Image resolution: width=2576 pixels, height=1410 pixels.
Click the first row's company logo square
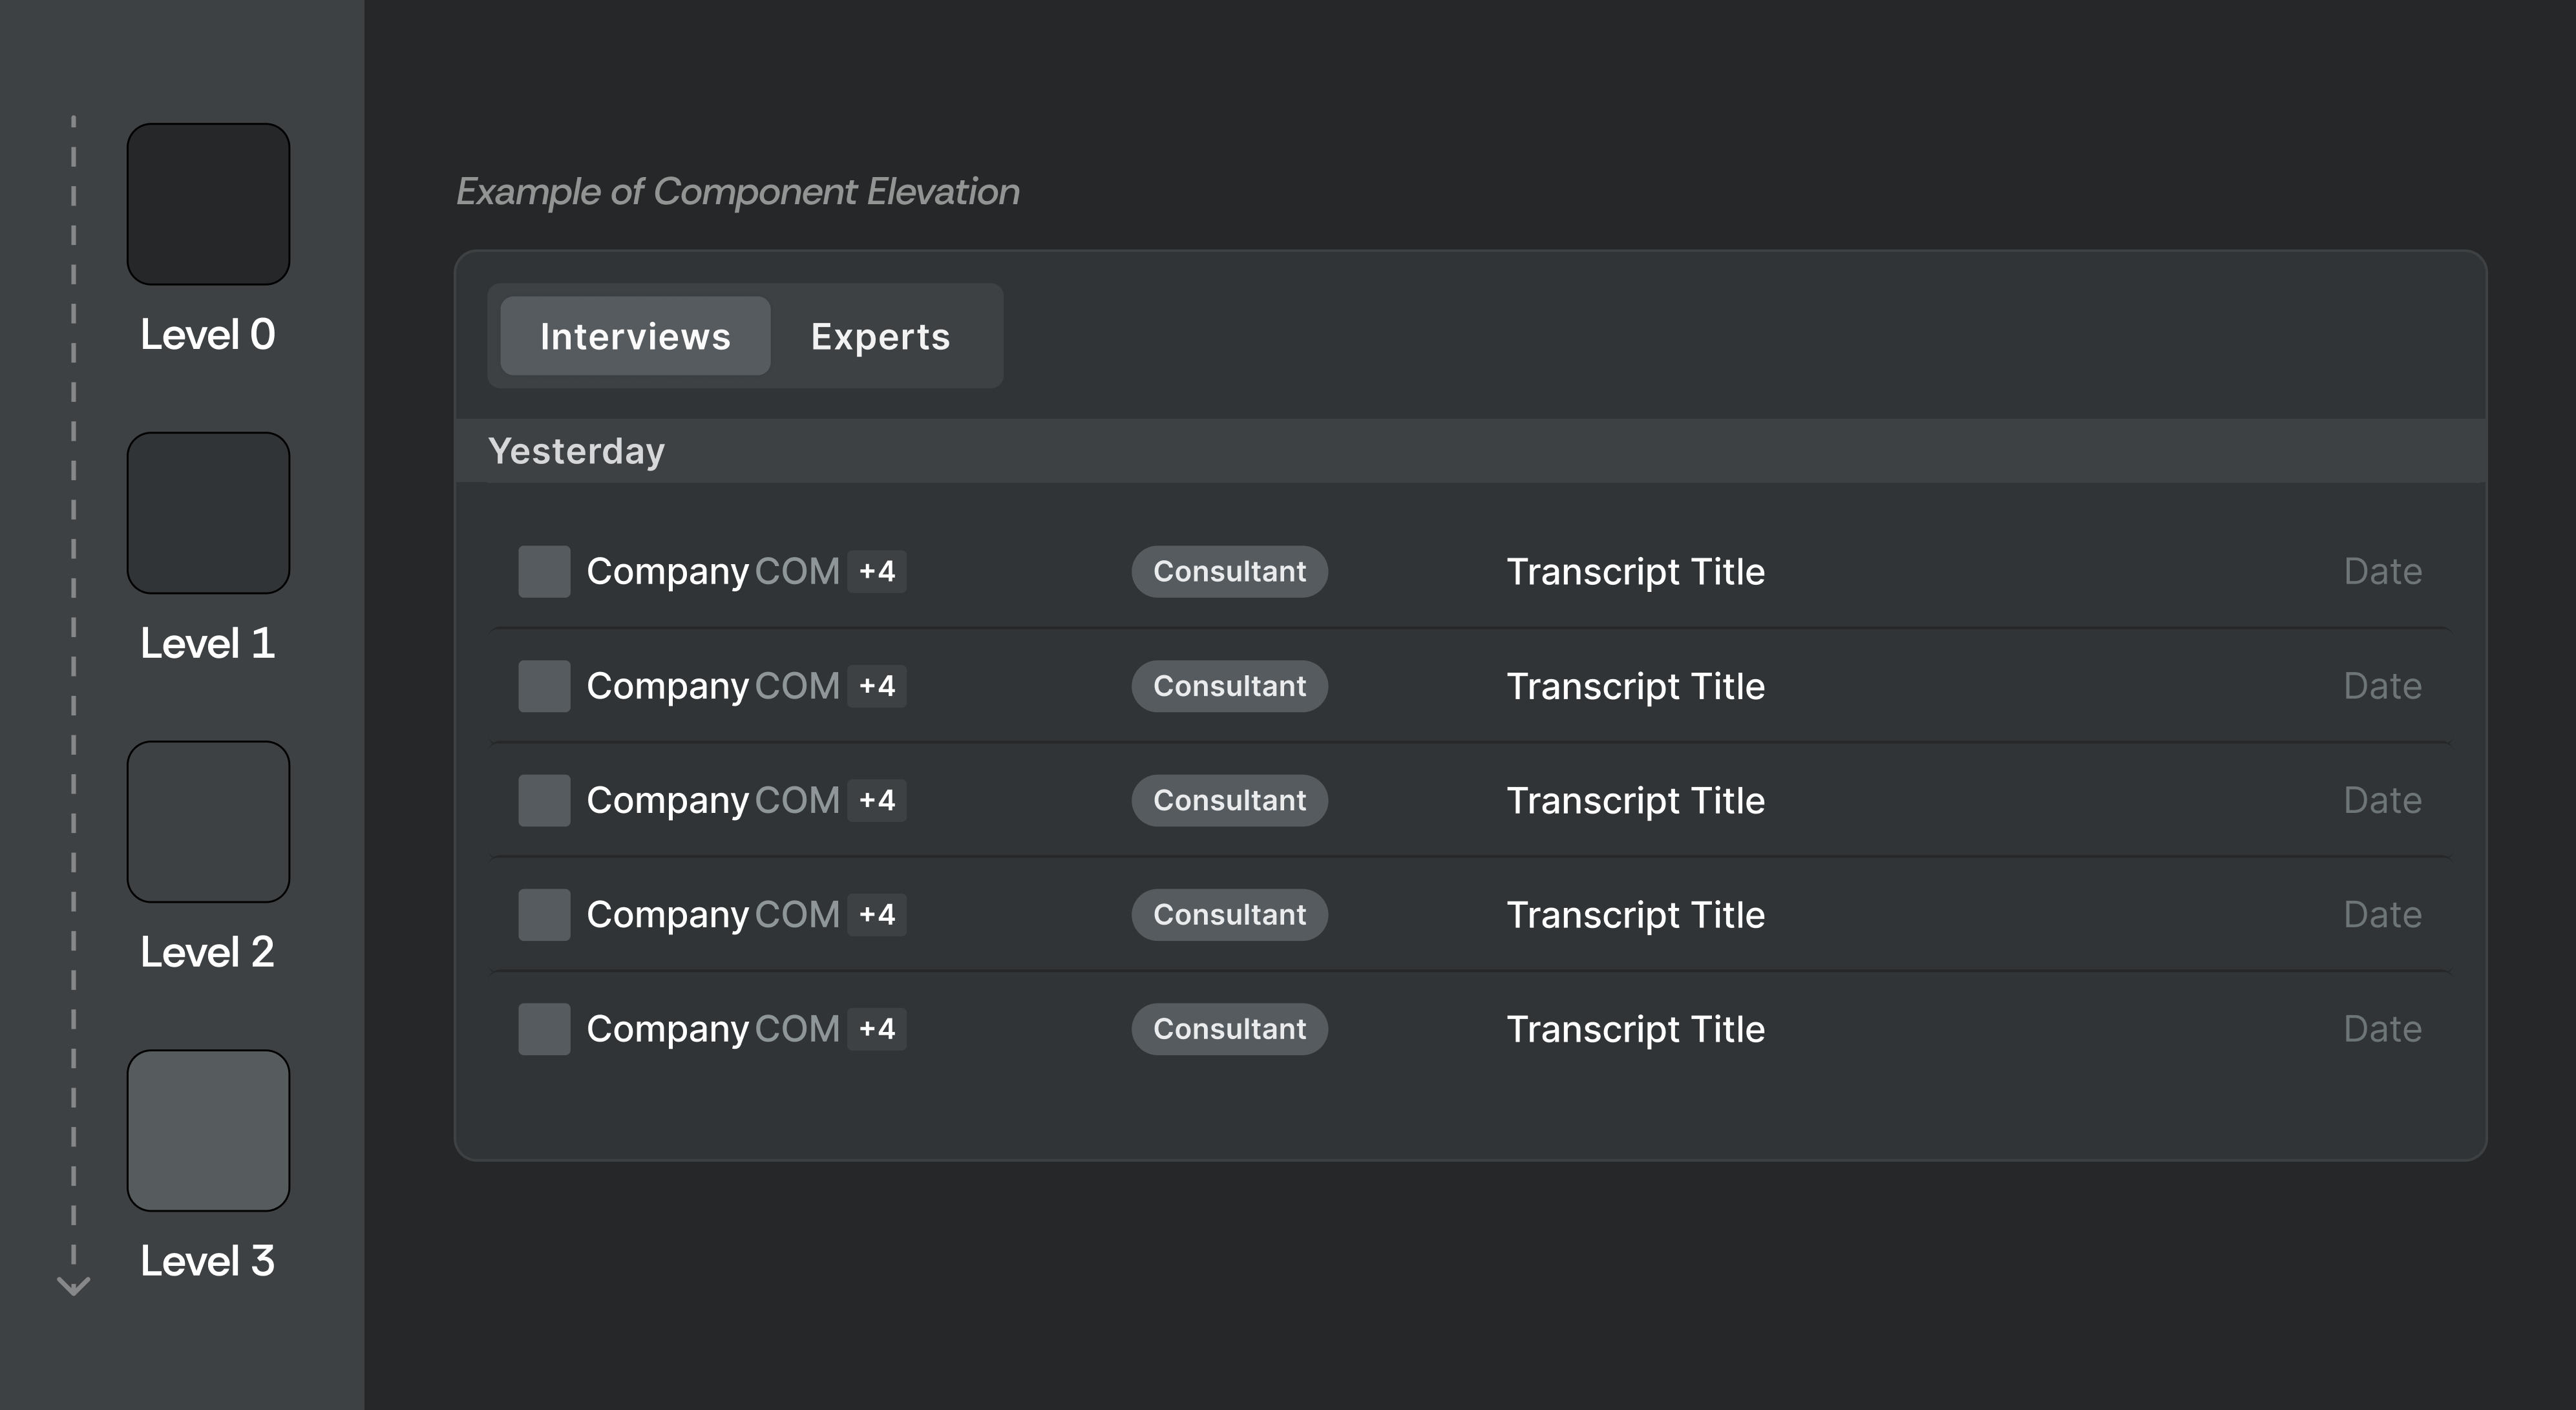click(544, 571)
